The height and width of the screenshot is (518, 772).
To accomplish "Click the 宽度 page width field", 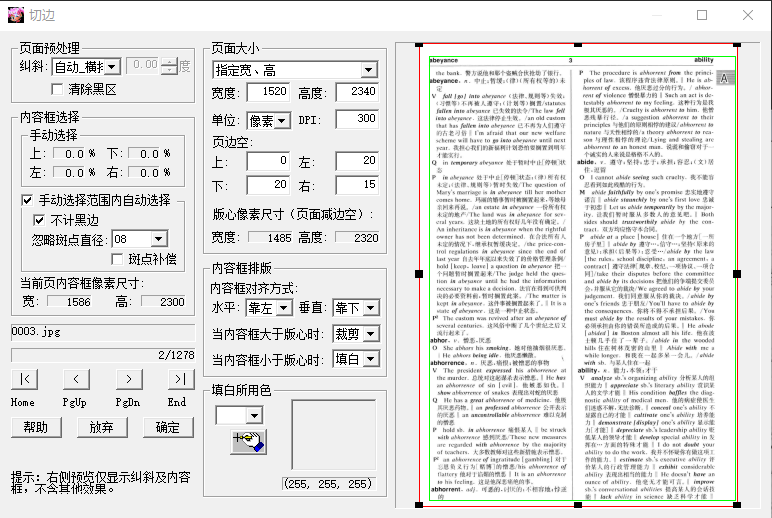I will [268, 92].
